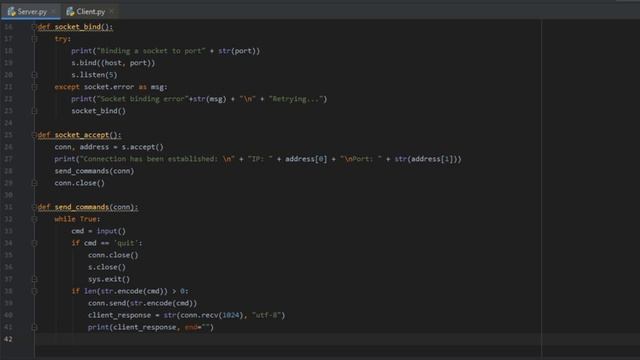Collapse the send_commands function fold marker
This screenshot has height=360, width=640.
point(34,207)
